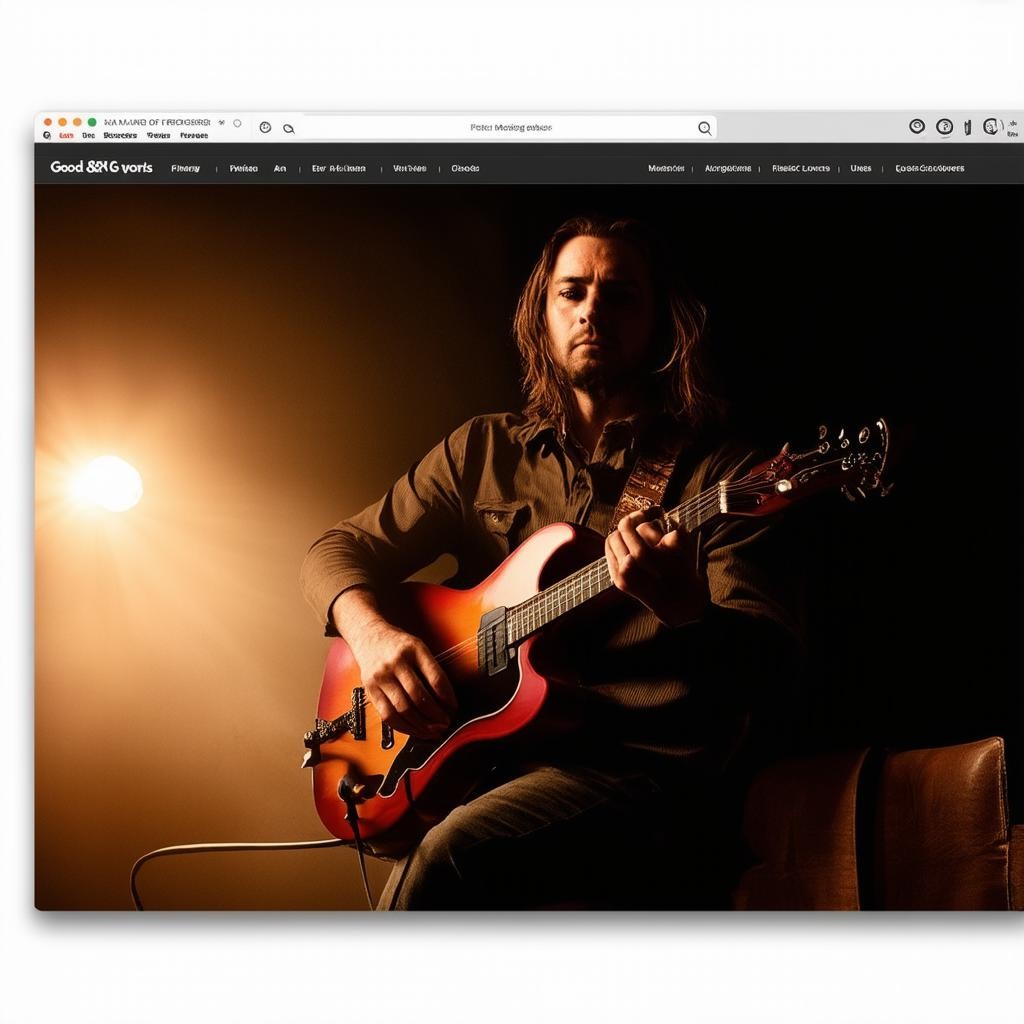Image resolution: width=1024 pixels, height=1024 pixels.
Task: Click the smiley-face icon left of address bar
Action: point(265,127)
